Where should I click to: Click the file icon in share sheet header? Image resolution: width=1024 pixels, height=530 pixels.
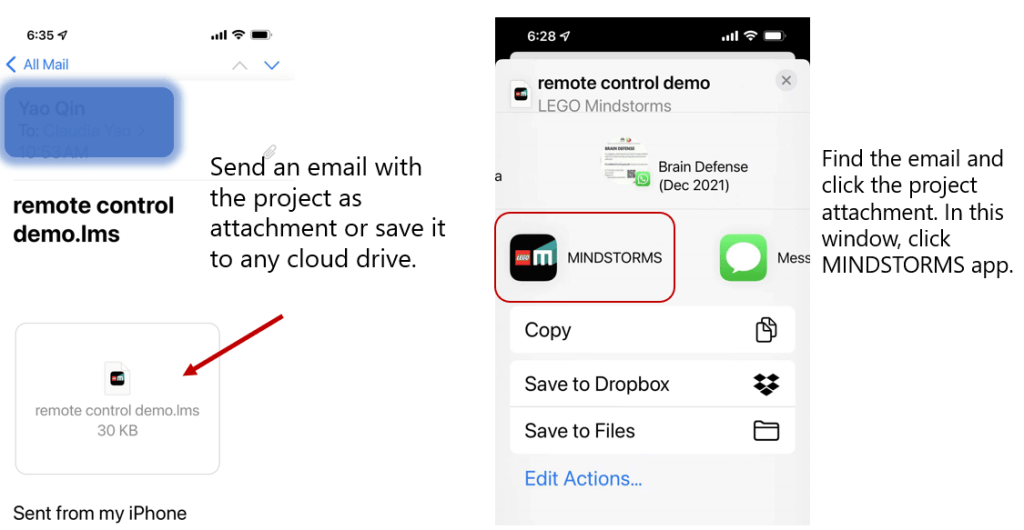point(521,93)
